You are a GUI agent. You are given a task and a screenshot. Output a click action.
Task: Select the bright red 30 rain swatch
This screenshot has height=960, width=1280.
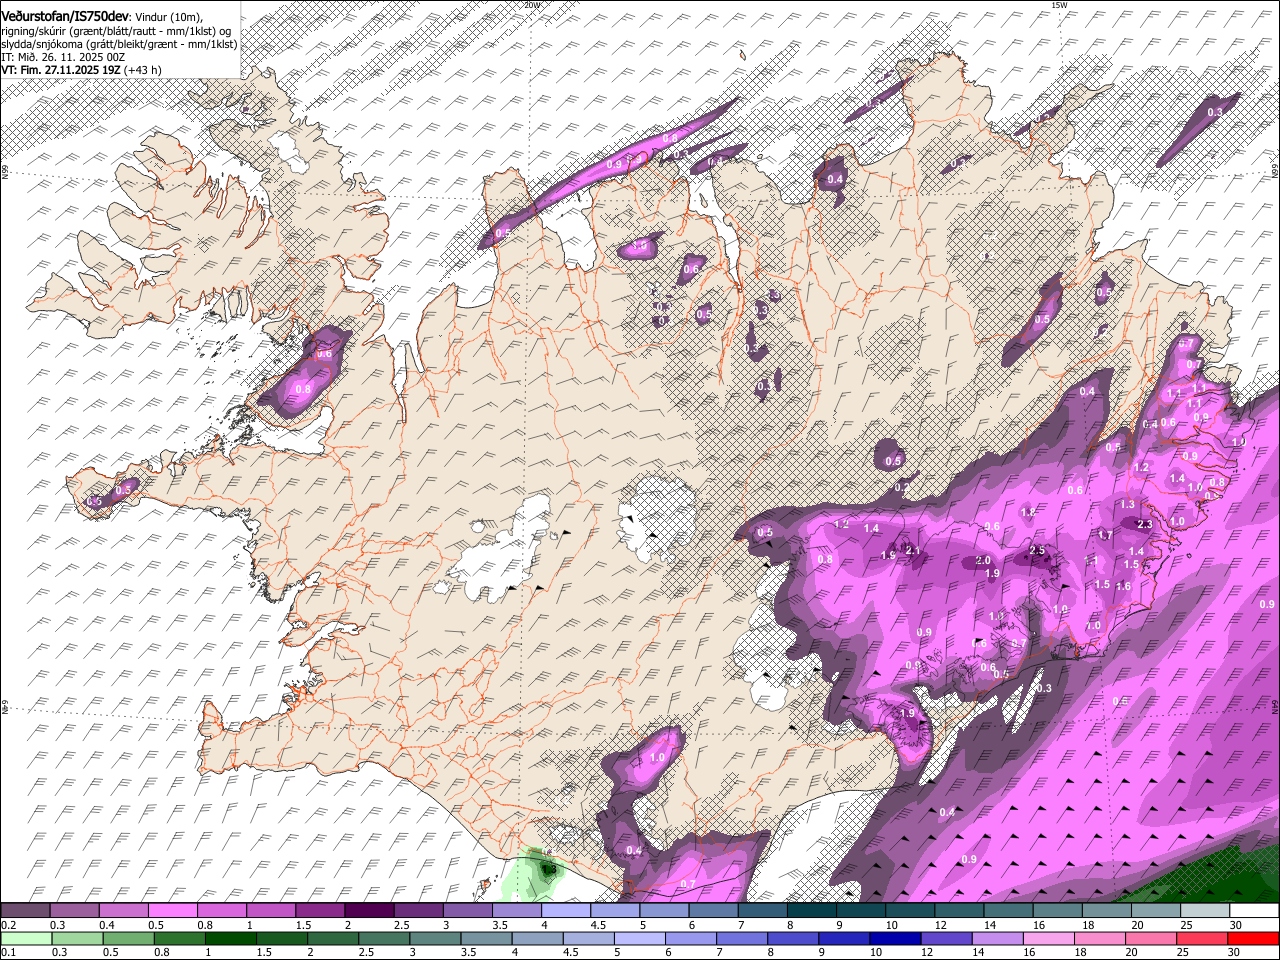[x=1254, y=938]
